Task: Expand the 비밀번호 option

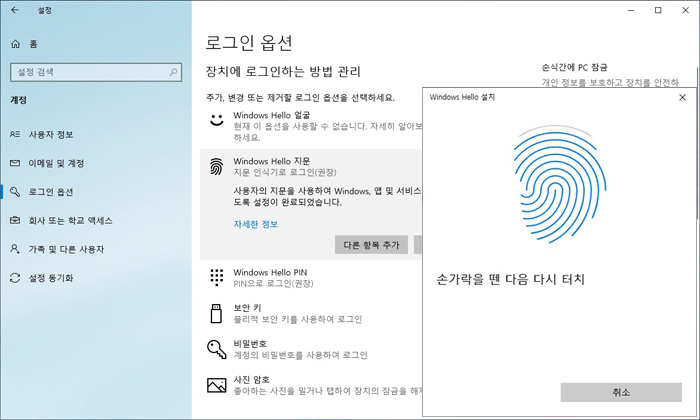Action: 311,349
